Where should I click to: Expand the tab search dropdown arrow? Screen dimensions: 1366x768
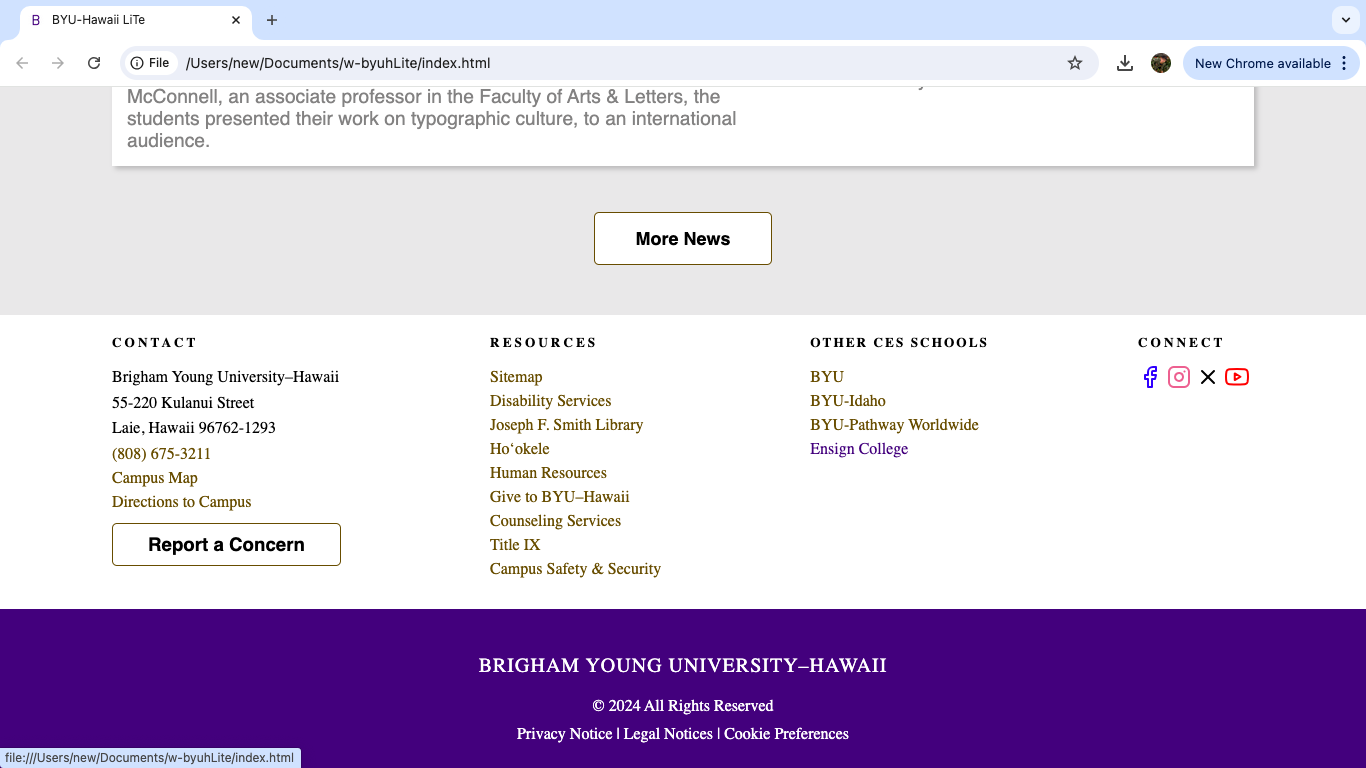point(1346,20)
